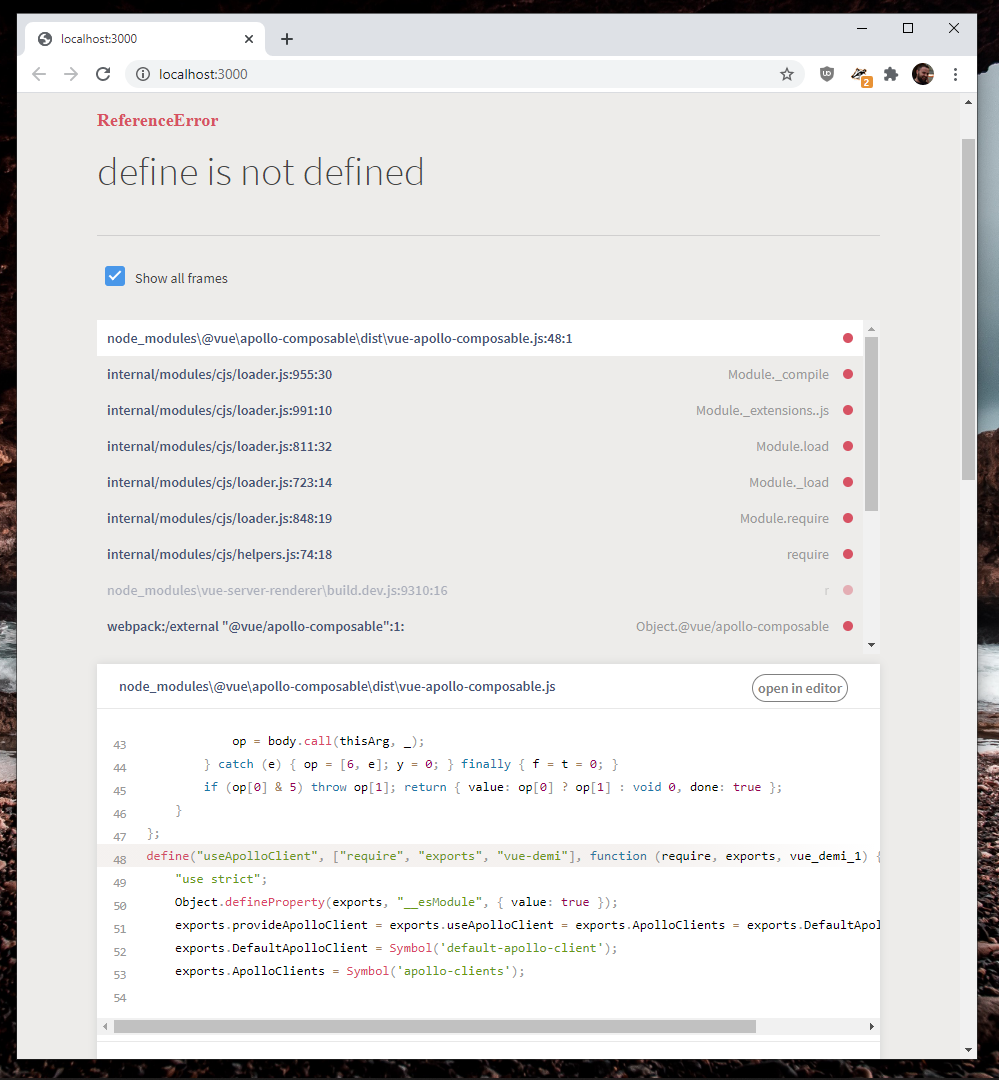The width and height of the screenshot is (999, 1080).
Task: Open Chrome's three-dot menu
Action: [x=954, y=74]
